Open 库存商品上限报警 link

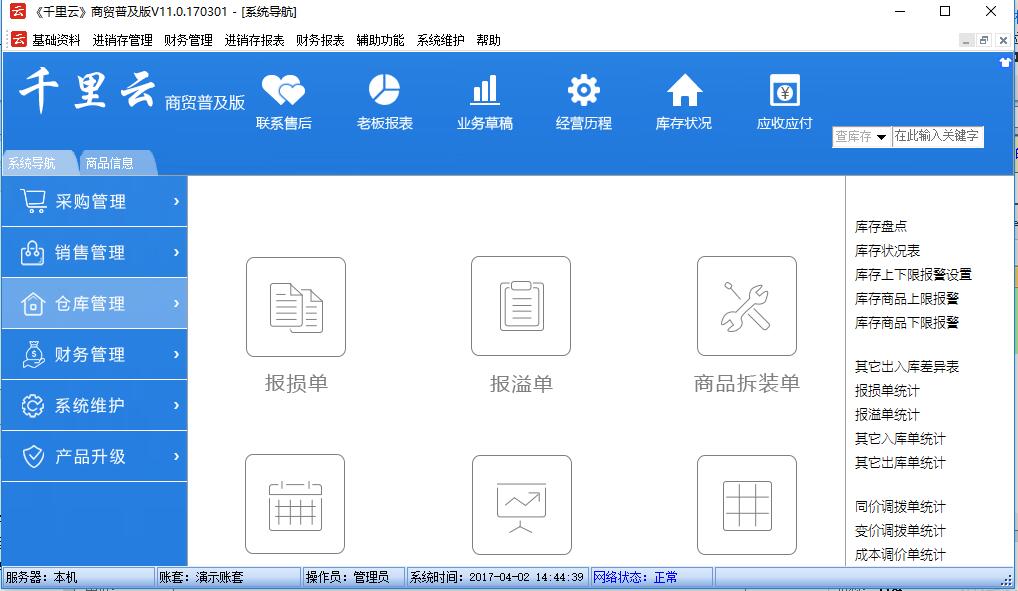[x=906, y=298]
